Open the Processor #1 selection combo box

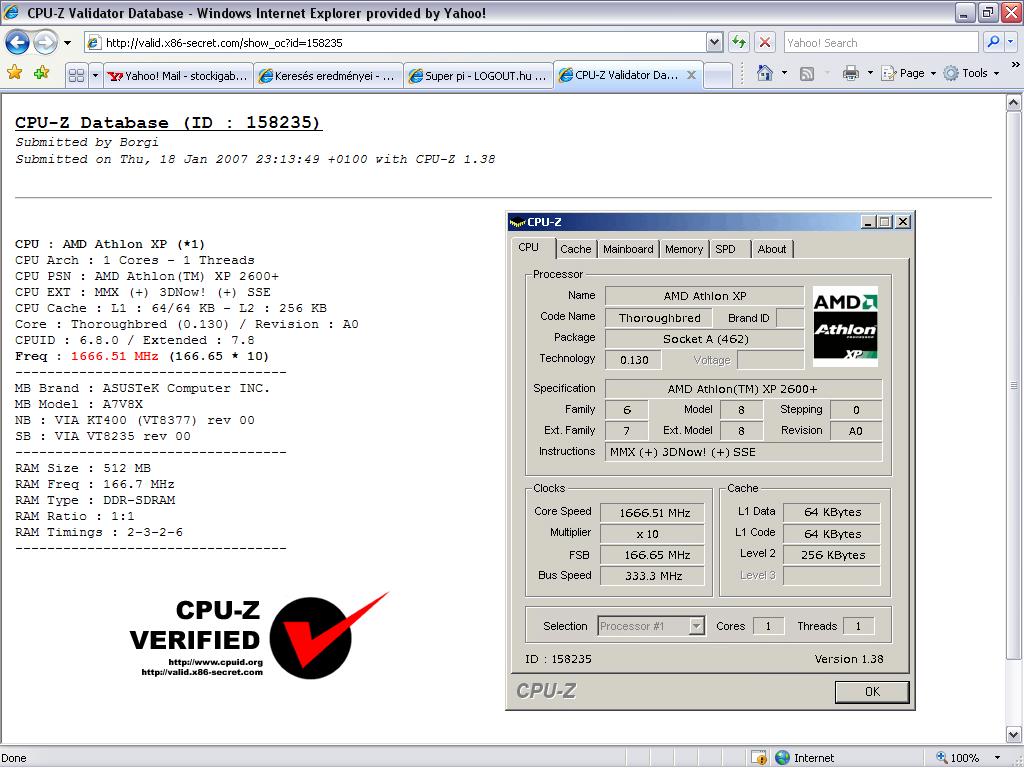pos(651,626)
